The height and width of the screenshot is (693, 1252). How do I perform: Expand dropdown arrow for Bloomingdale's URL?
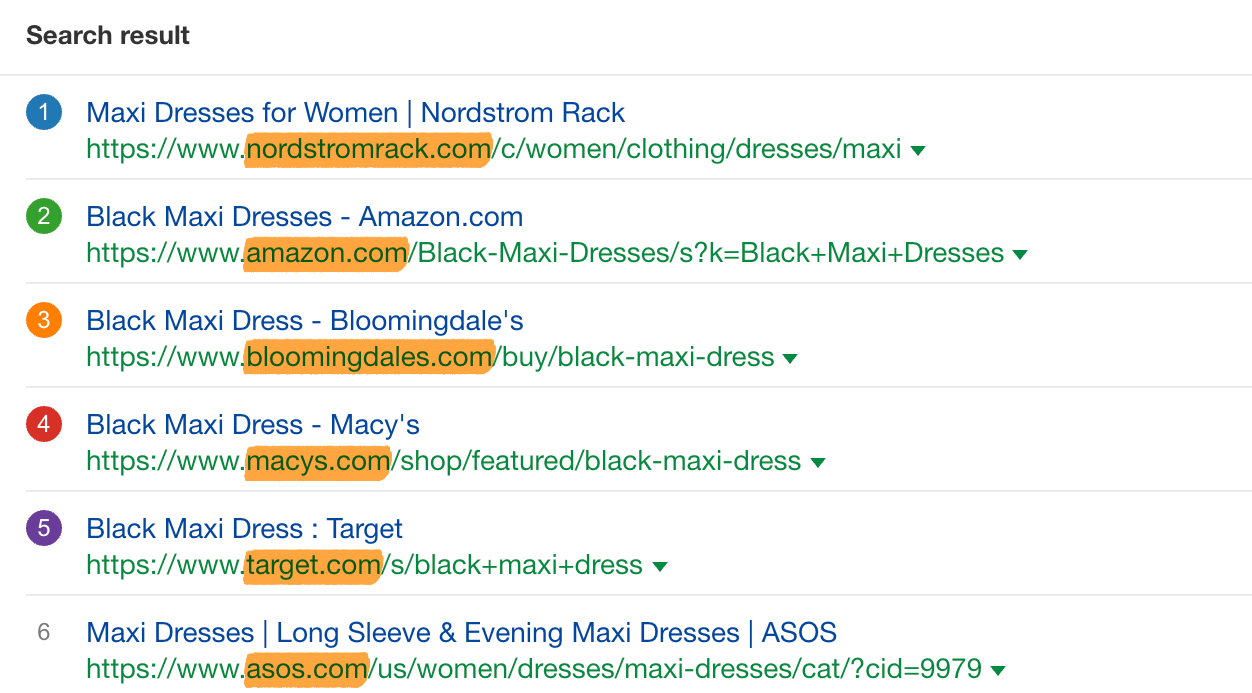(790, 359)
